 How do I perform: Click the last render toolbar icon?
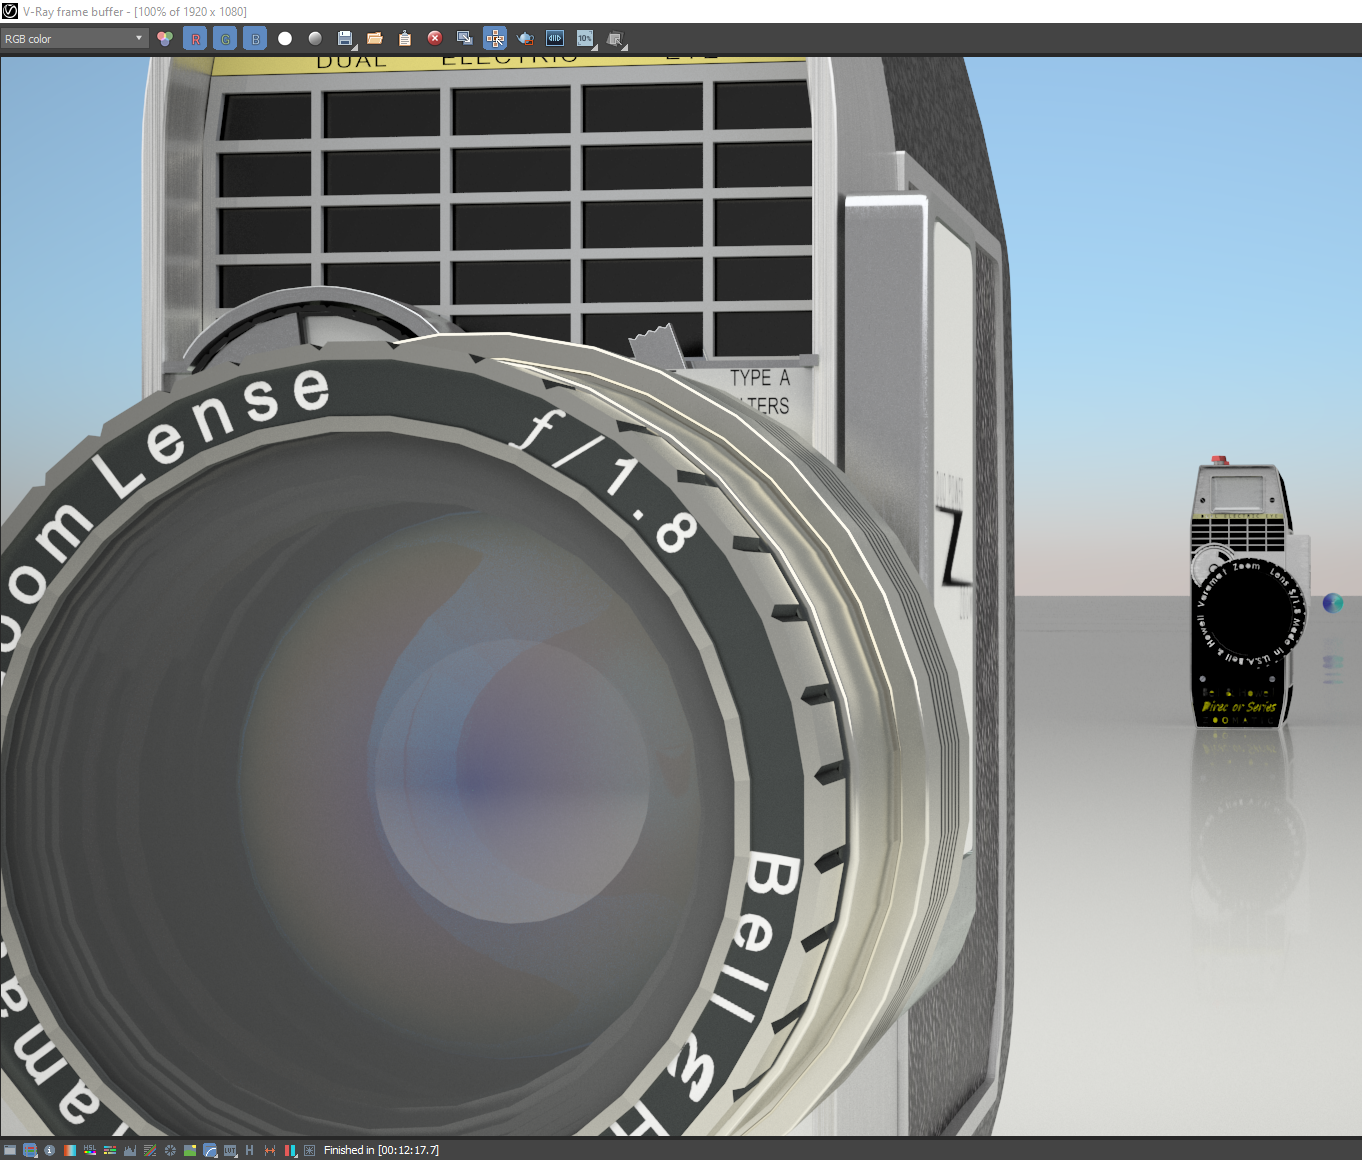(x=616, y=38)
